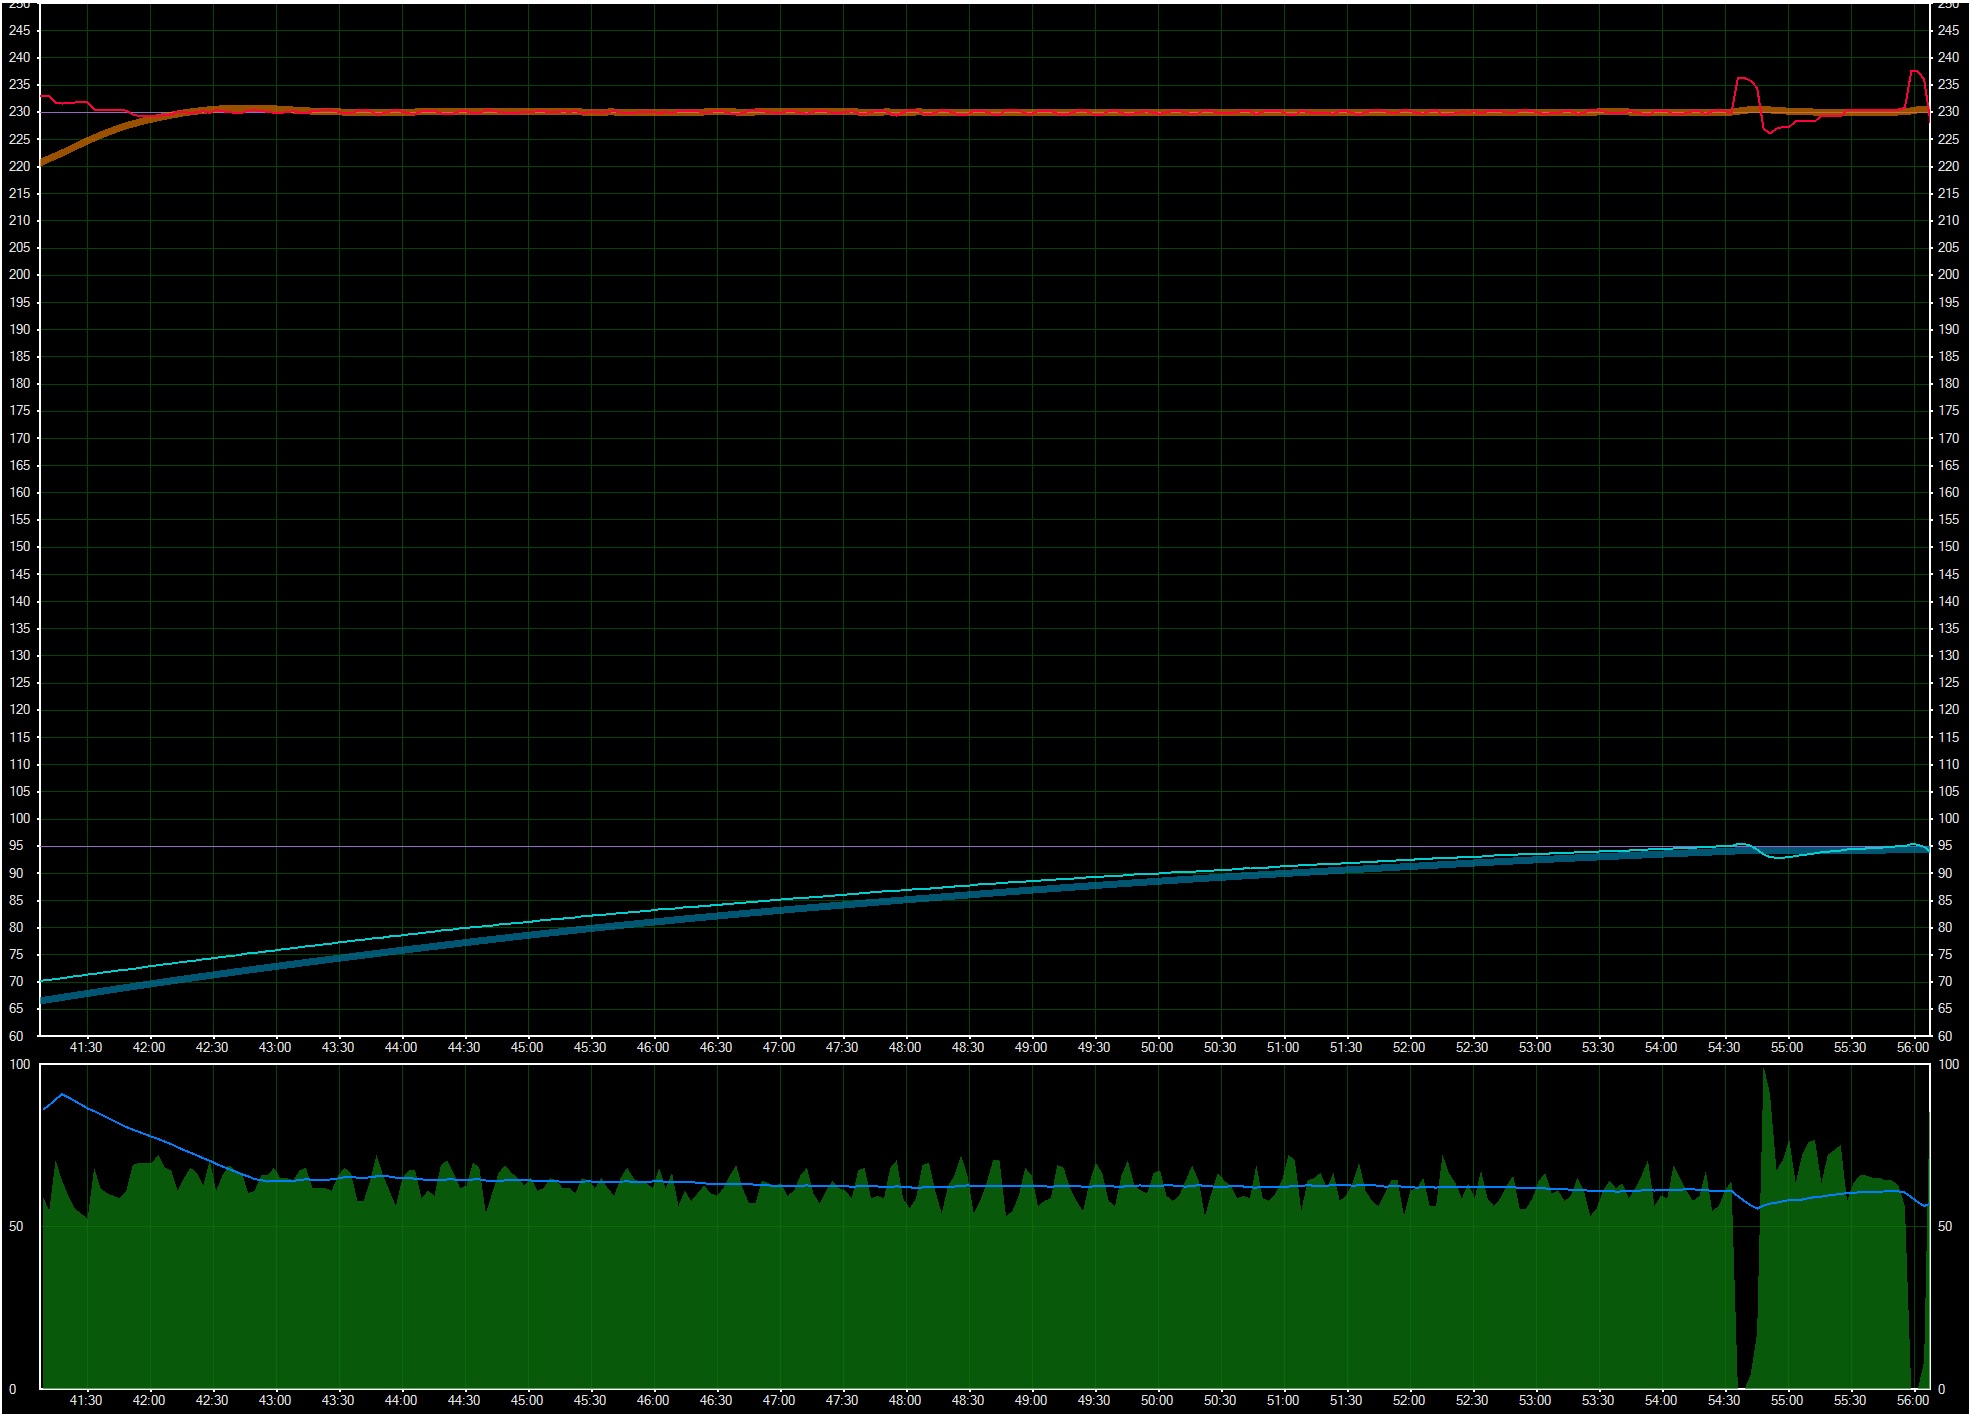Click the 95 label on the left temperature axis
Image resolution: width=1972 pixels, height=1414 pixels.
coord(16,846)
